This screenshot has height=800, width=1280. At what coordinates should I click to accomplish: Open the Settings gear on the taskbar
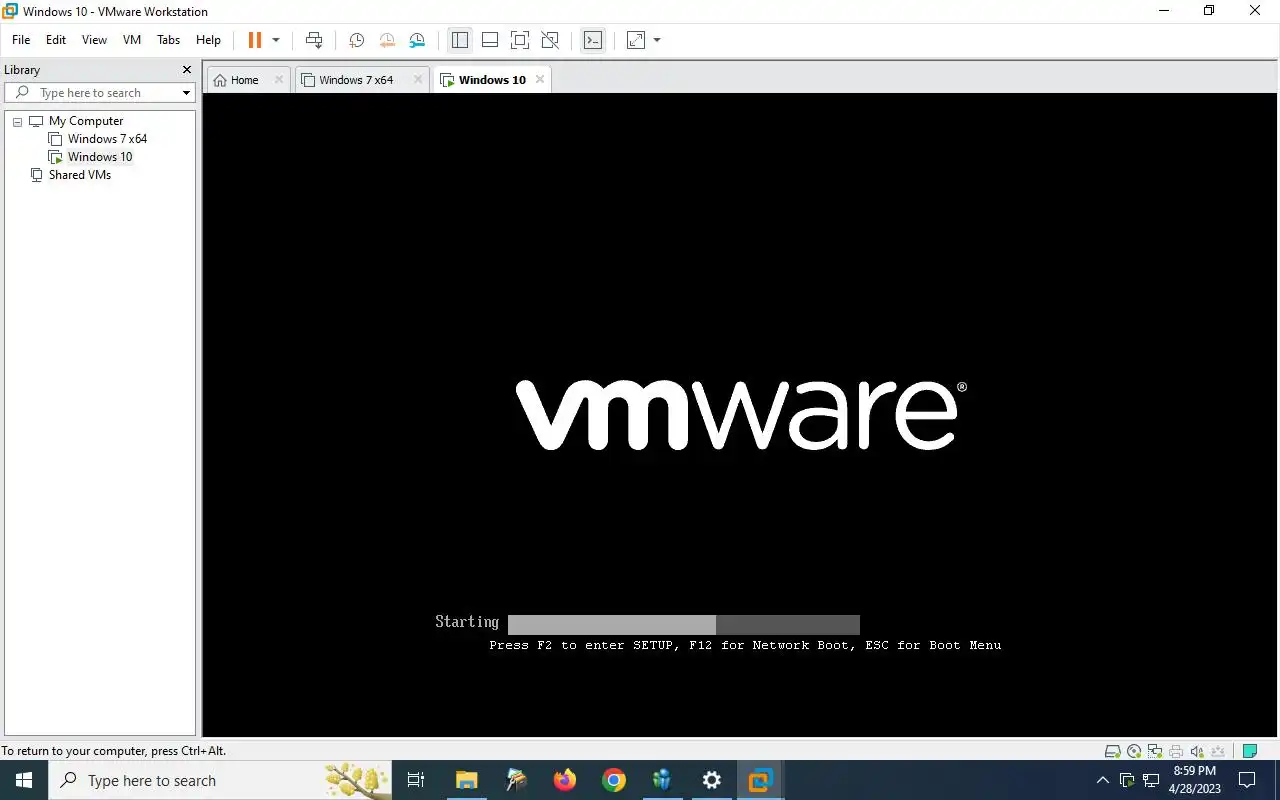click(x=711, y=780)
